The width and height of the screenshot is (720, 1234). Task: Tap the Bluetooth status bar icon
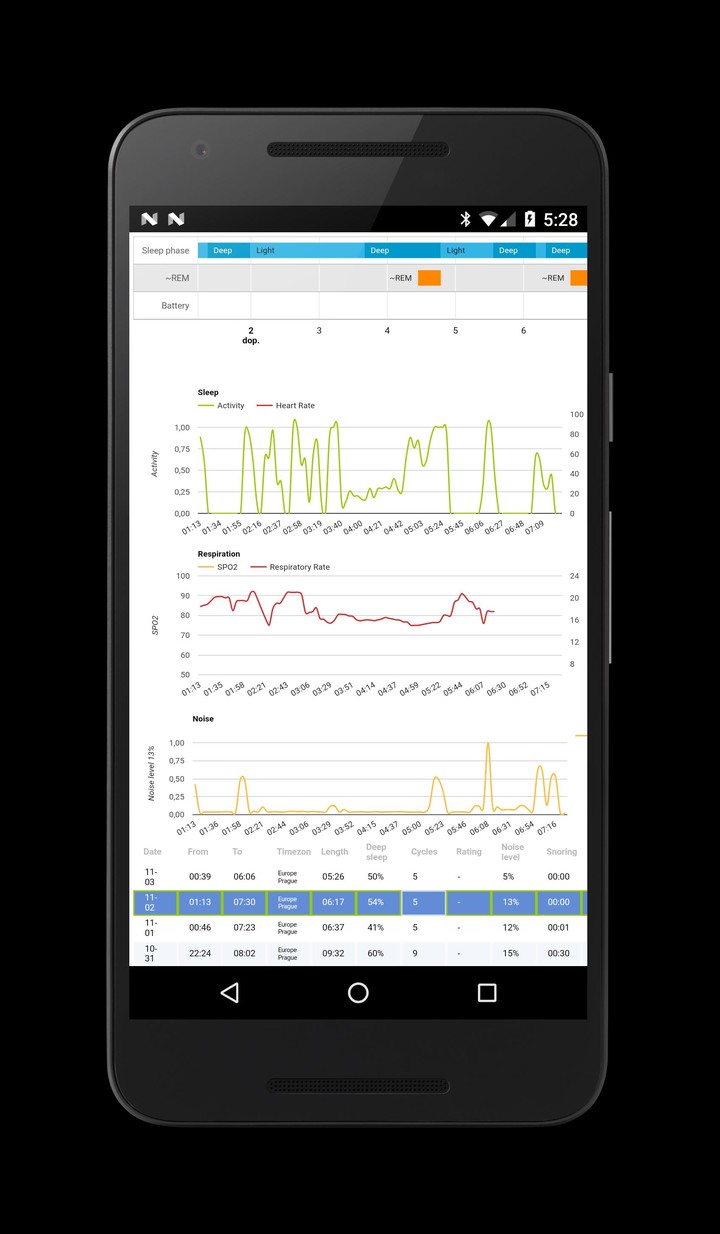click(x=465, y=219)
